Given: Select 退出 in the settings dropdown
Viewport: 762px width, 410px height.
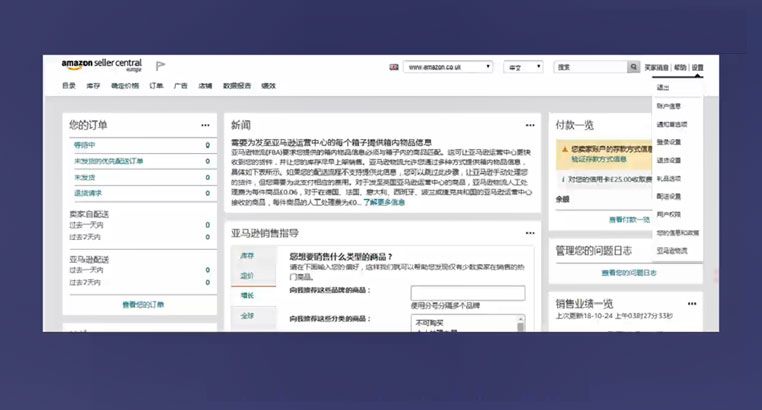Looking at the screenshot, I should [x=663, y=87].
